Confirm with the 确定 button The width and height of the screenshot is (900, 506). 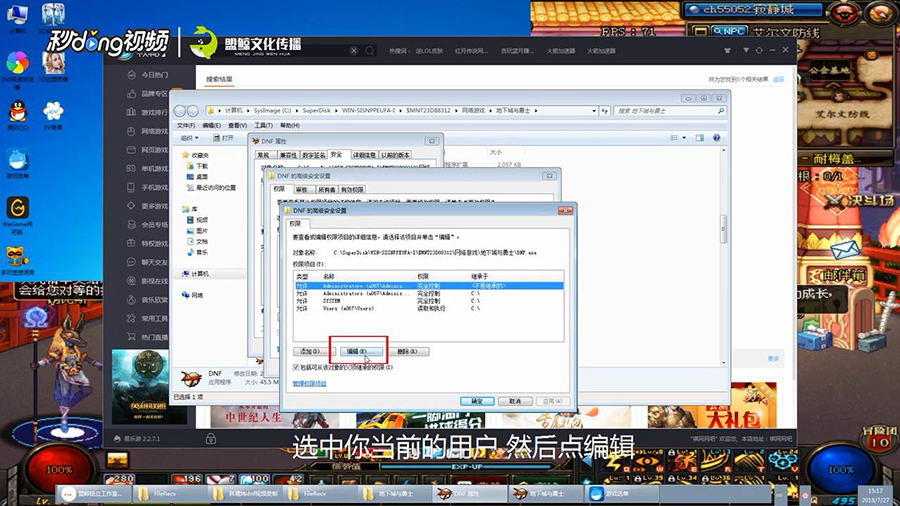click(477, 401)
